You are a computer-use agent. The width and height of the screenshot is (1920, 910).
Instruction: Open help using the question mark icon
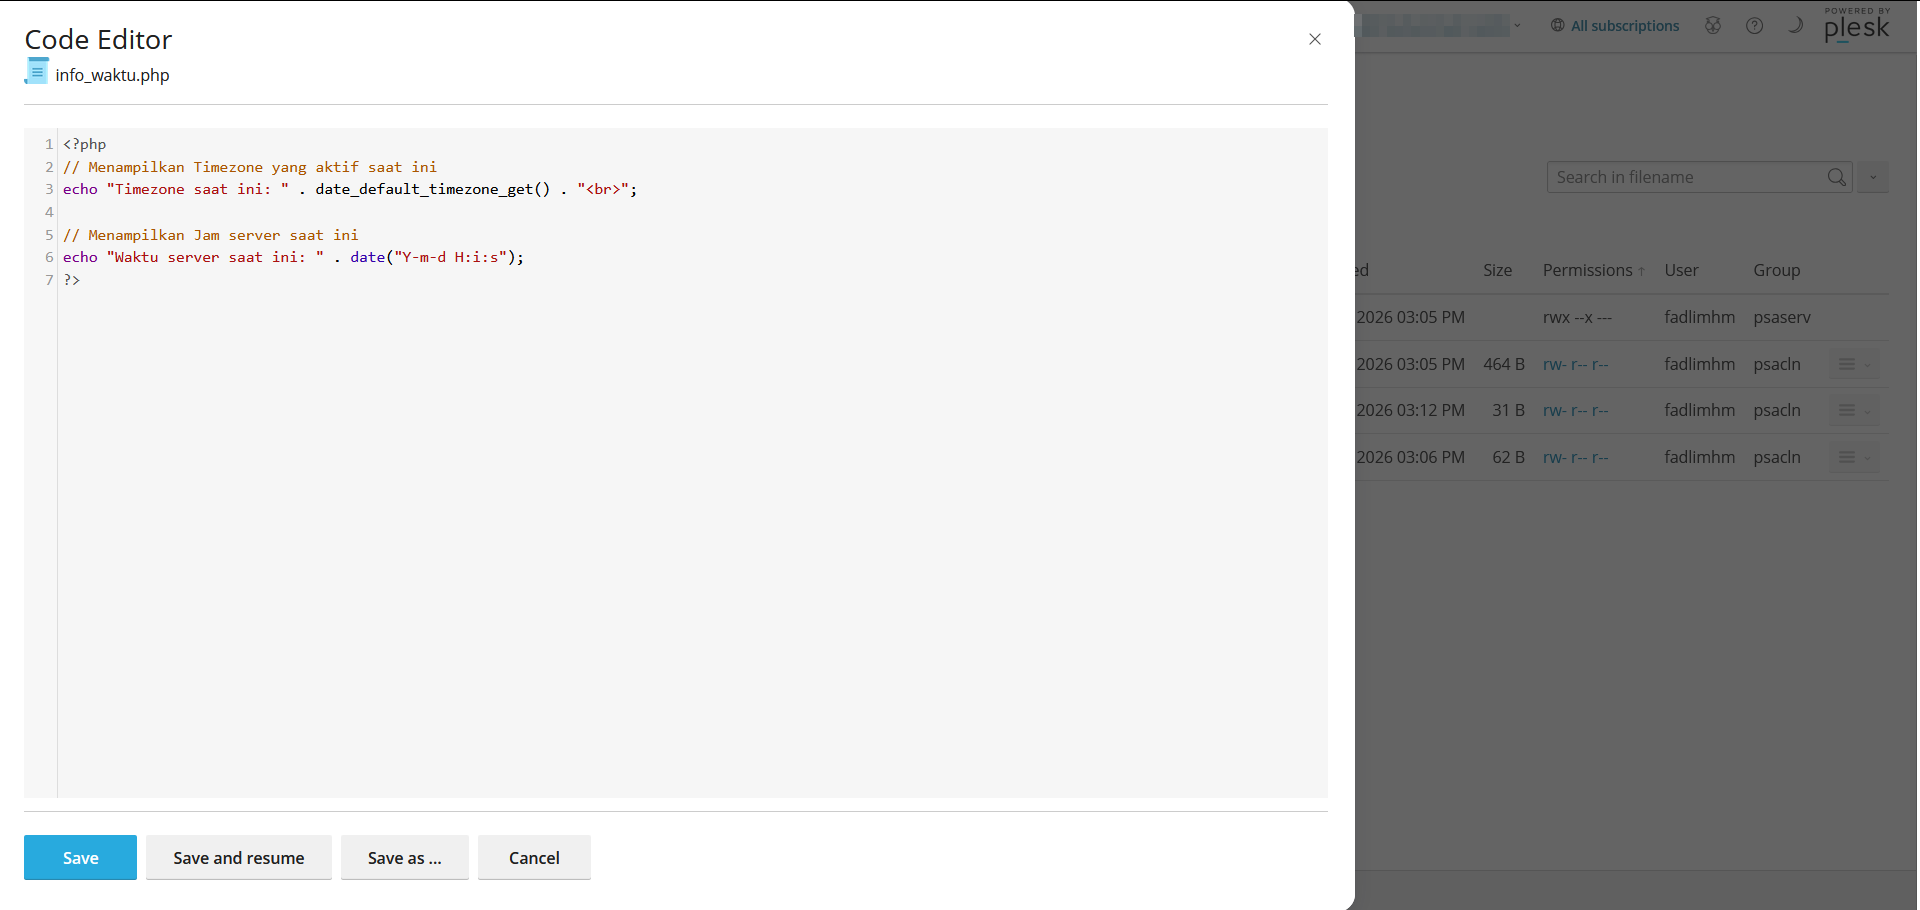tap(1755, 25)
